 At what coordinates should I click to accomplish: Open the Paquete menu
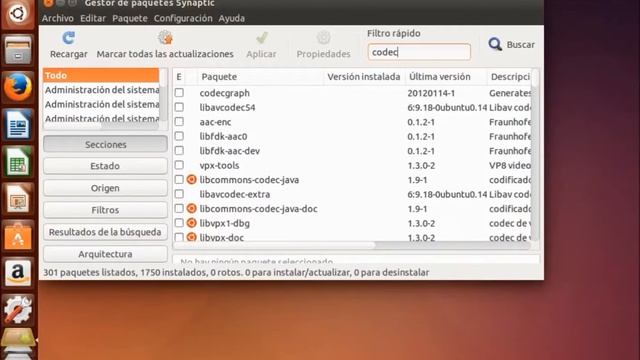tap(130, 18)
